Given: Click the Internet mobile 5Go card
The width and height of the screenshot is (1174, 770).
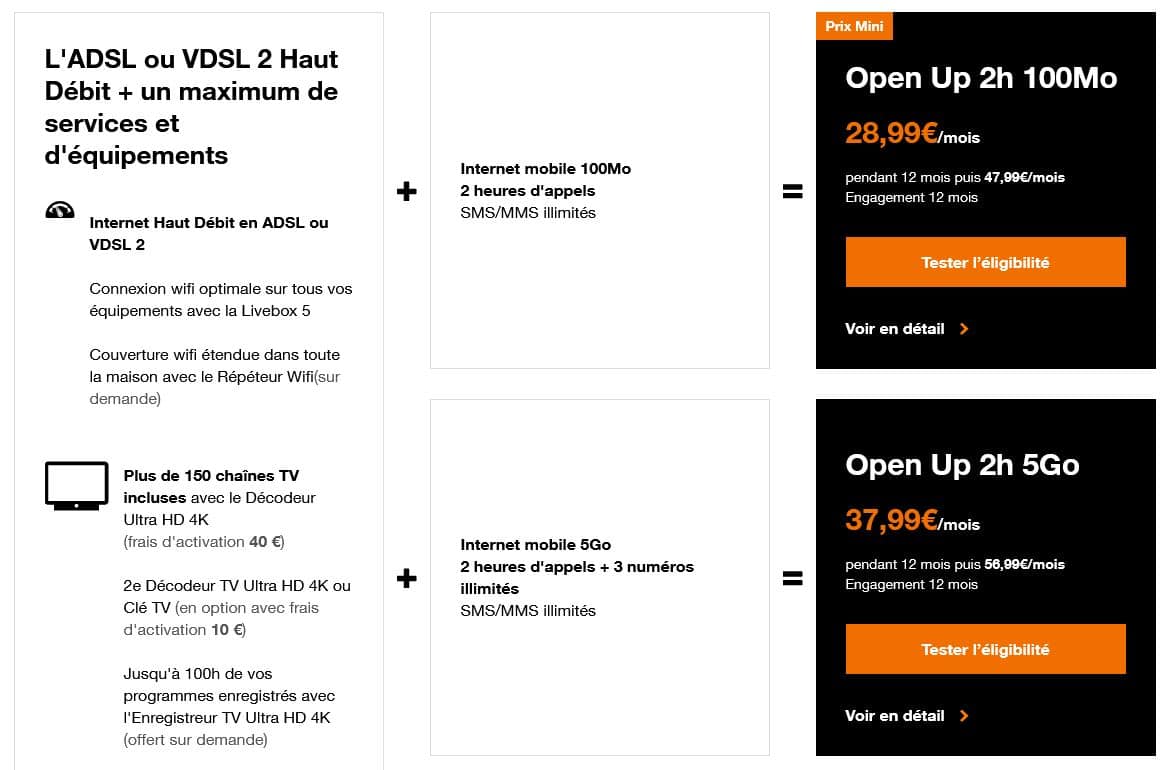Looking at the screenshot, I should pyautogui.click(x=600, y=577).
